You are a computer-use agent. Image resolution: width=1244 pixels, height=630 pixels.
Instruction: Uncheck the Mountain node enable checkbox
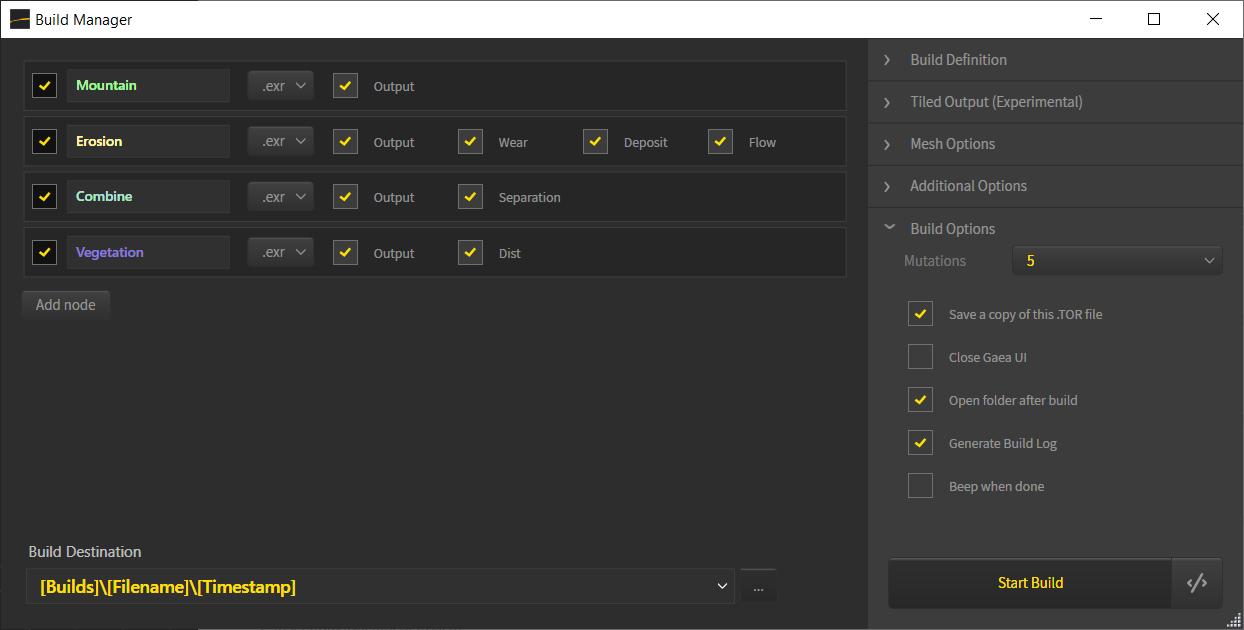pyautogui.click(x=44, y=86)
